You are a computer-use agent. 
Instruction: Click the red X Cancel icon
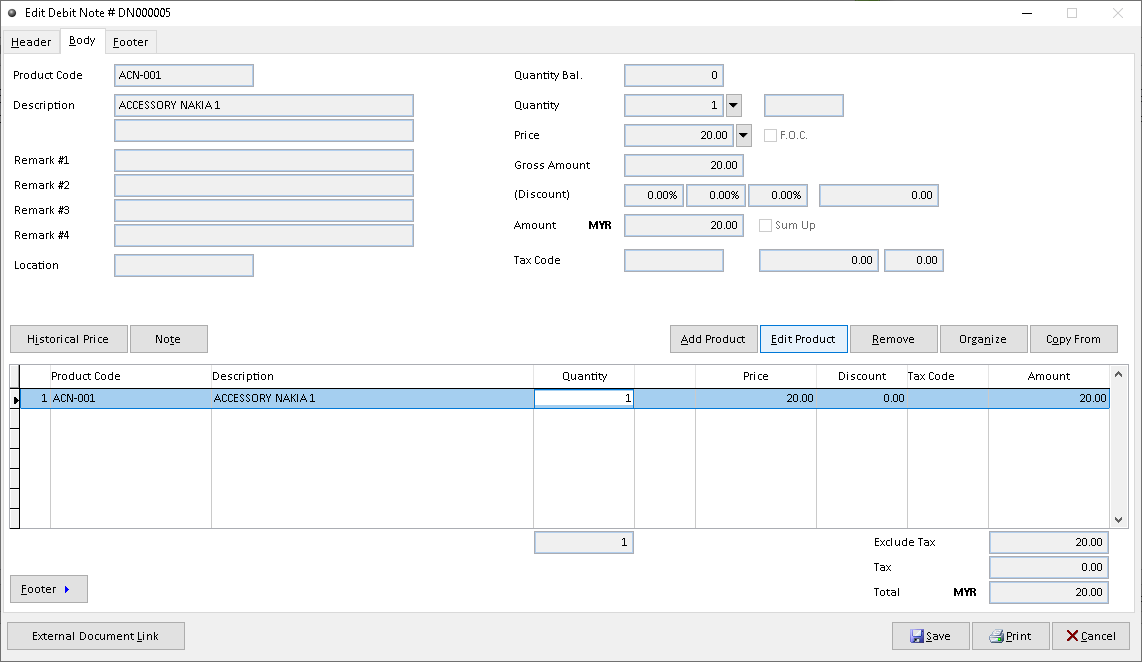click(x=1072, y=636)
